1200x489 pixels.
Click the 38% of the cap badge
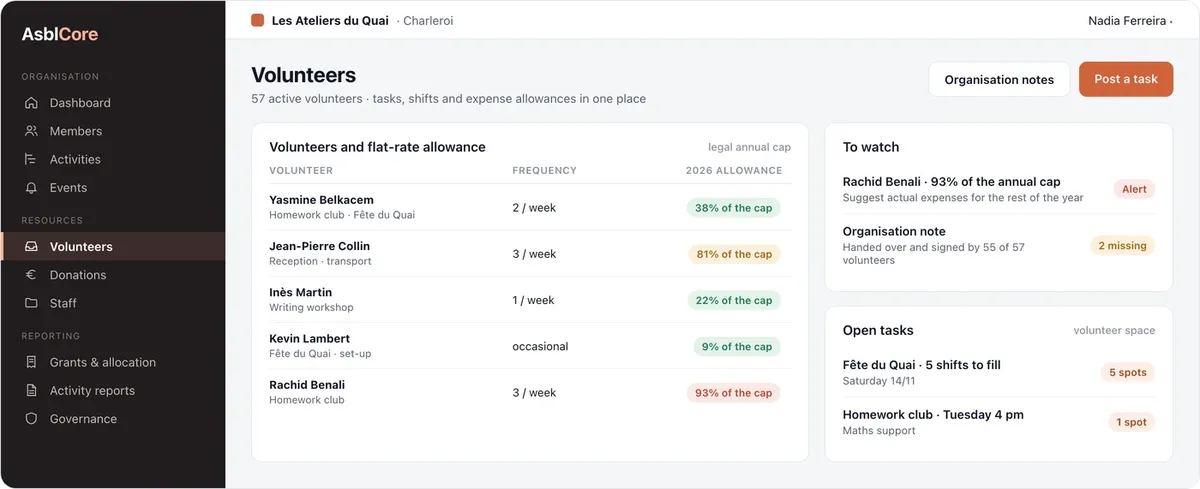click(x=733, y=208)
